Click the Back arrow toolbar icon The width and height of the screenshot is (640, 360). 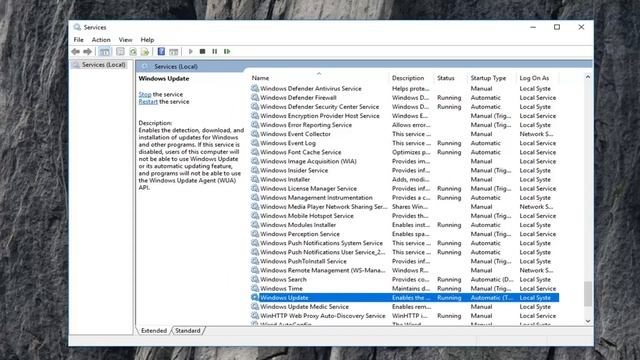(76, 51)
